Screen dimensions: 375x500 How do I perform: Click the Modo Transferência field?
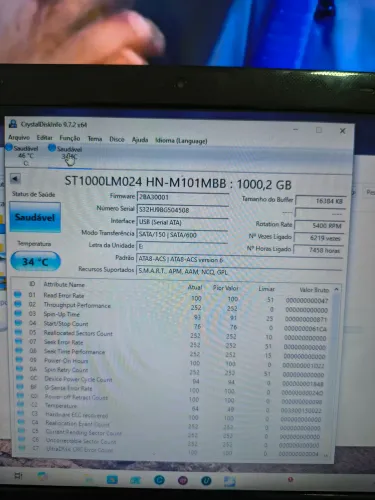coord(182,235)
